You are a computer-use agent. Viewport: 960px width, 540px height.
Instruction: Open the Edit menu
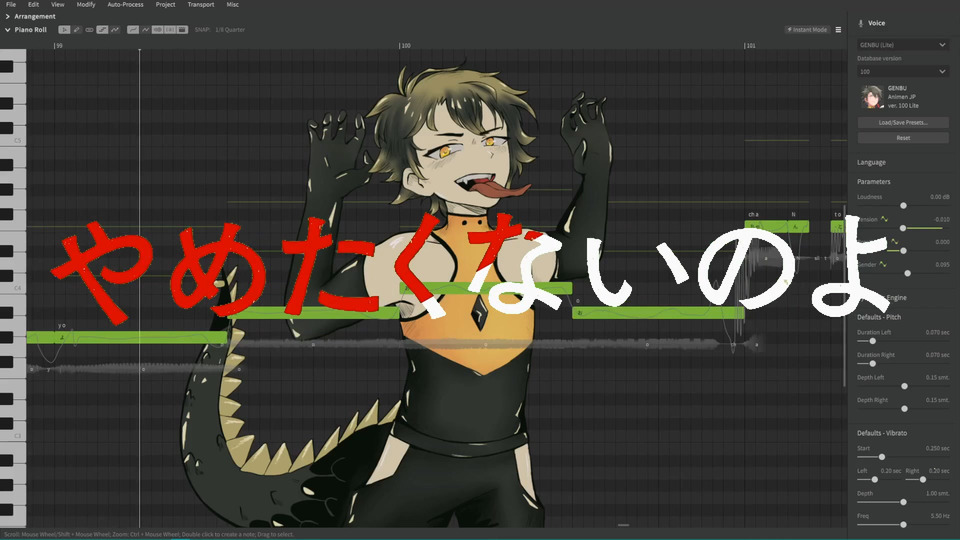click(34, 4)
